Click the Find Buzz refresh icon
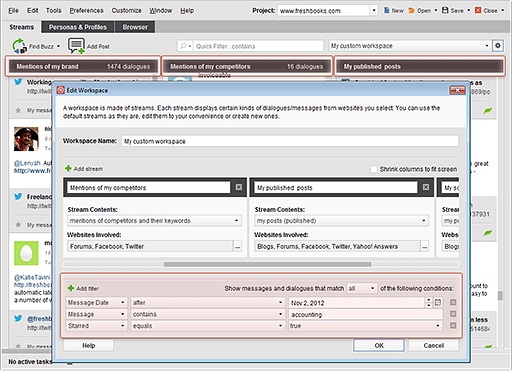 (x=19, y=46)
